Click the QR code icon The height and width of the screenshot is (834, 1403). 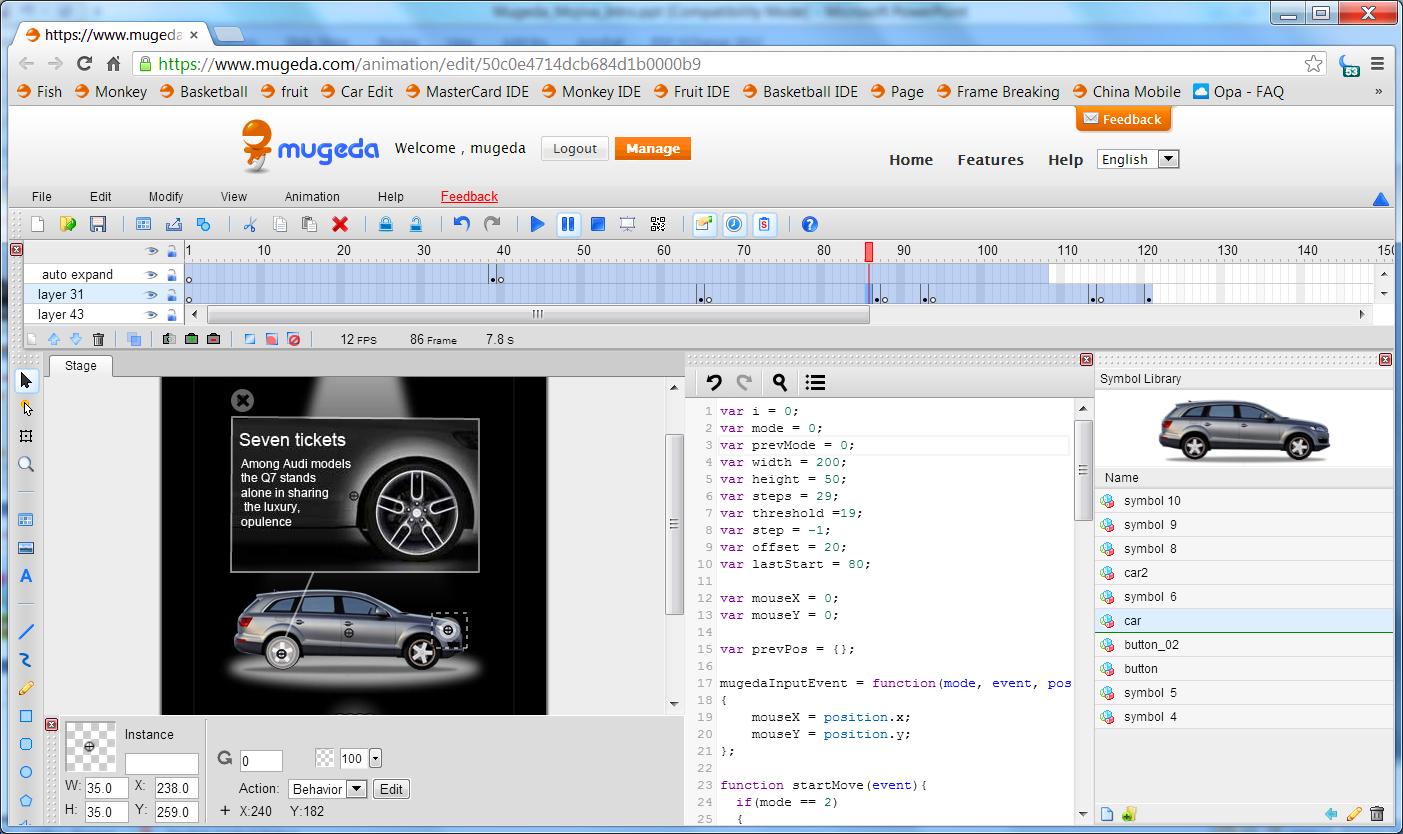(658, 224)
